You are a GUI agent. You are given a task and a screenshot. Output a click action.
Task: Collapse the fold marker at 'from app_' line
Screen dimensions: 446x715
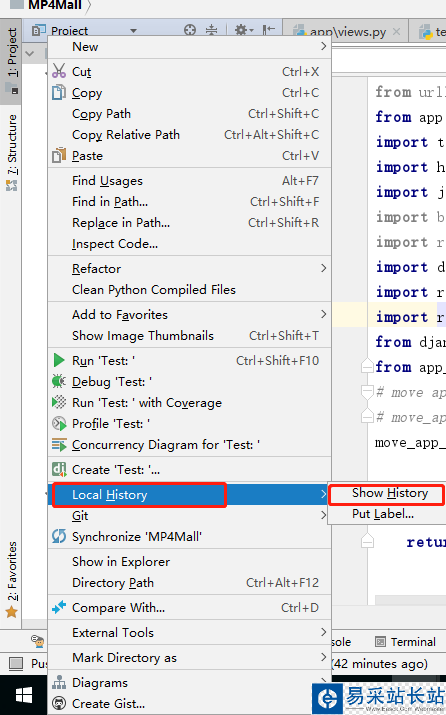point(368,366)
